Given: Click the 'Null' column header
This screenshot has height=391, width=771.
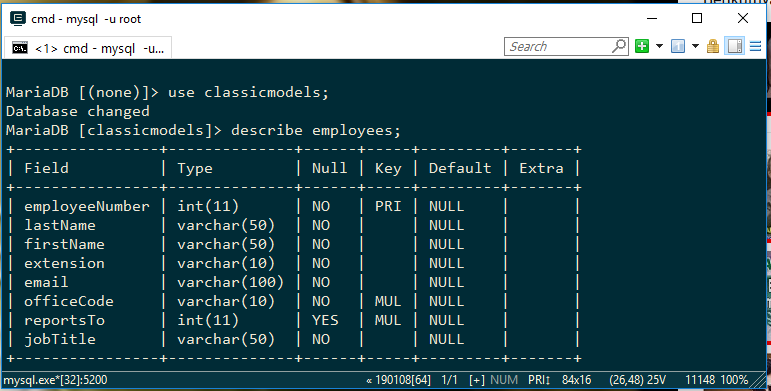Looking at the screenshot, I should (x=329, y=168).
